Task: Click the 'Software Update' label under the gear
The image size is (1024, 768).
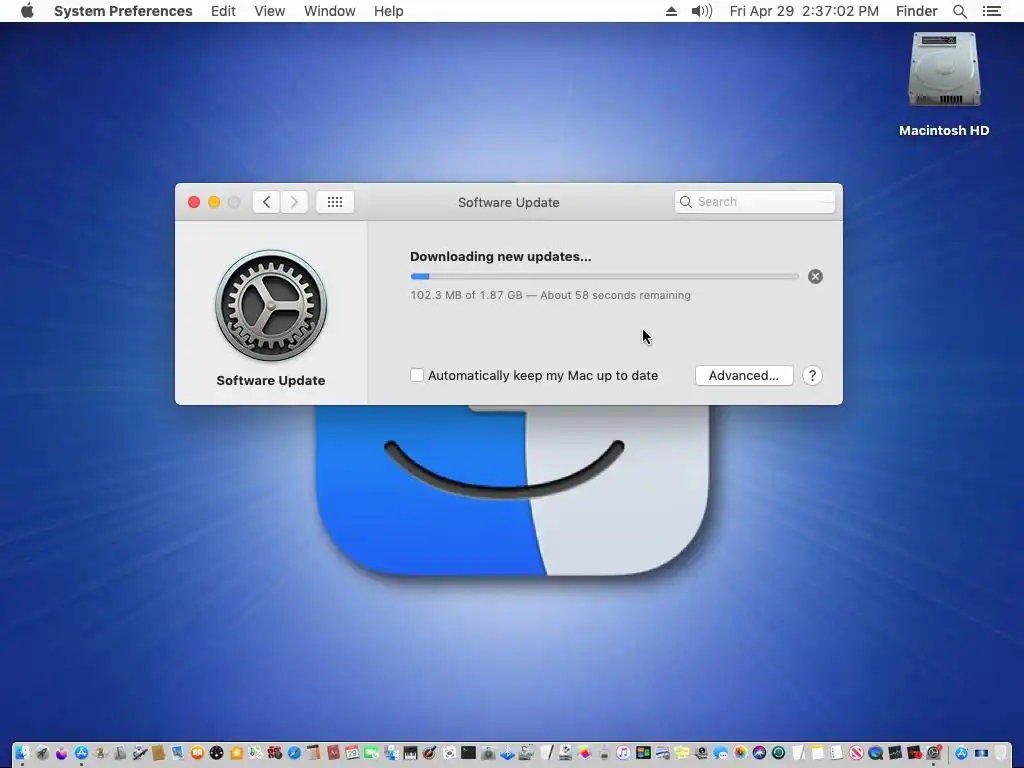Action: [x=270, y=380]
